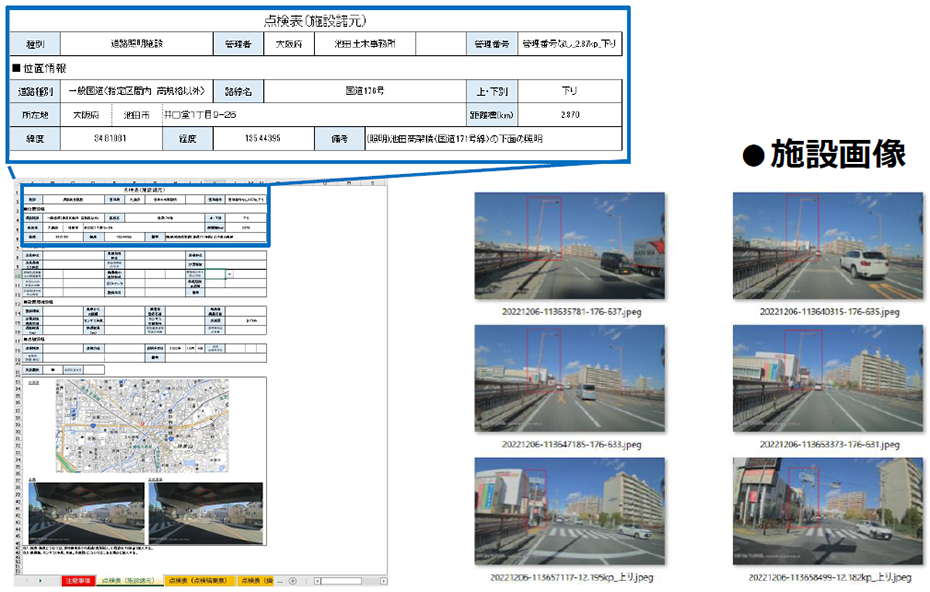This screenshot has width=930, height=592.
Task: Switch to the 点検表（施設諸元） sheet tab
Action: (127, 581)
